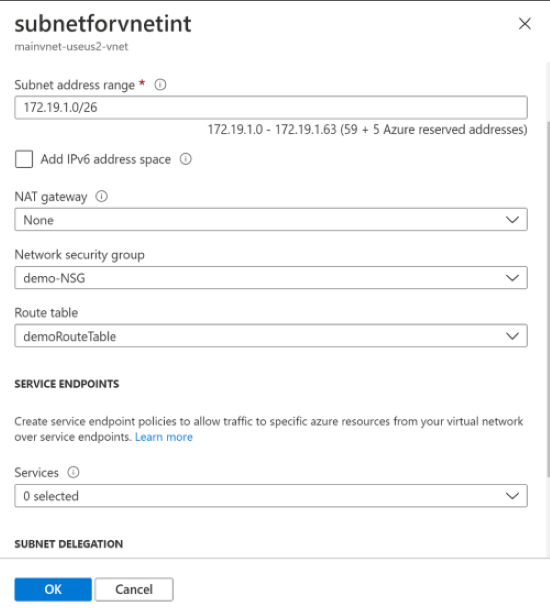
Task: Click info icon next to Add IPv6 address space
Action: click(x=186, y=159)
